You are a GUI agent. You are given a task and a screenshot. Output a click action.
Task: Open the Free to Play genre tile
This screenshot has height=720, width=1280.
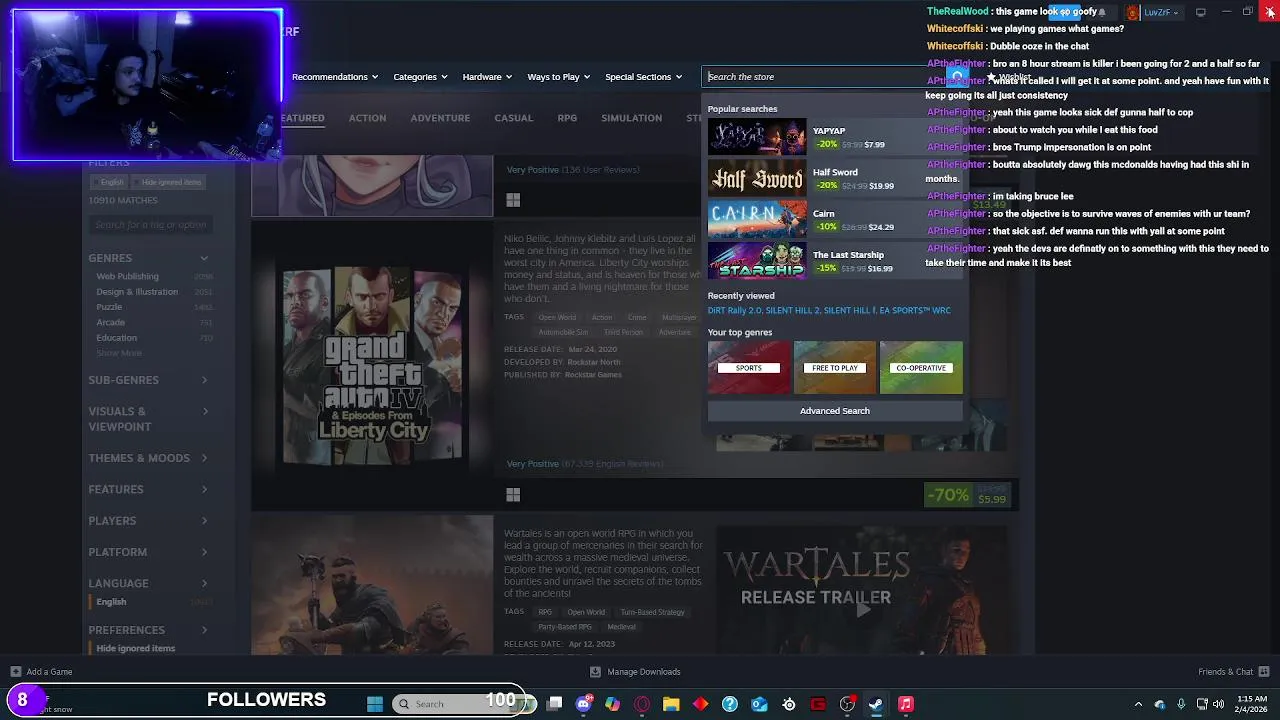(835, 367)
